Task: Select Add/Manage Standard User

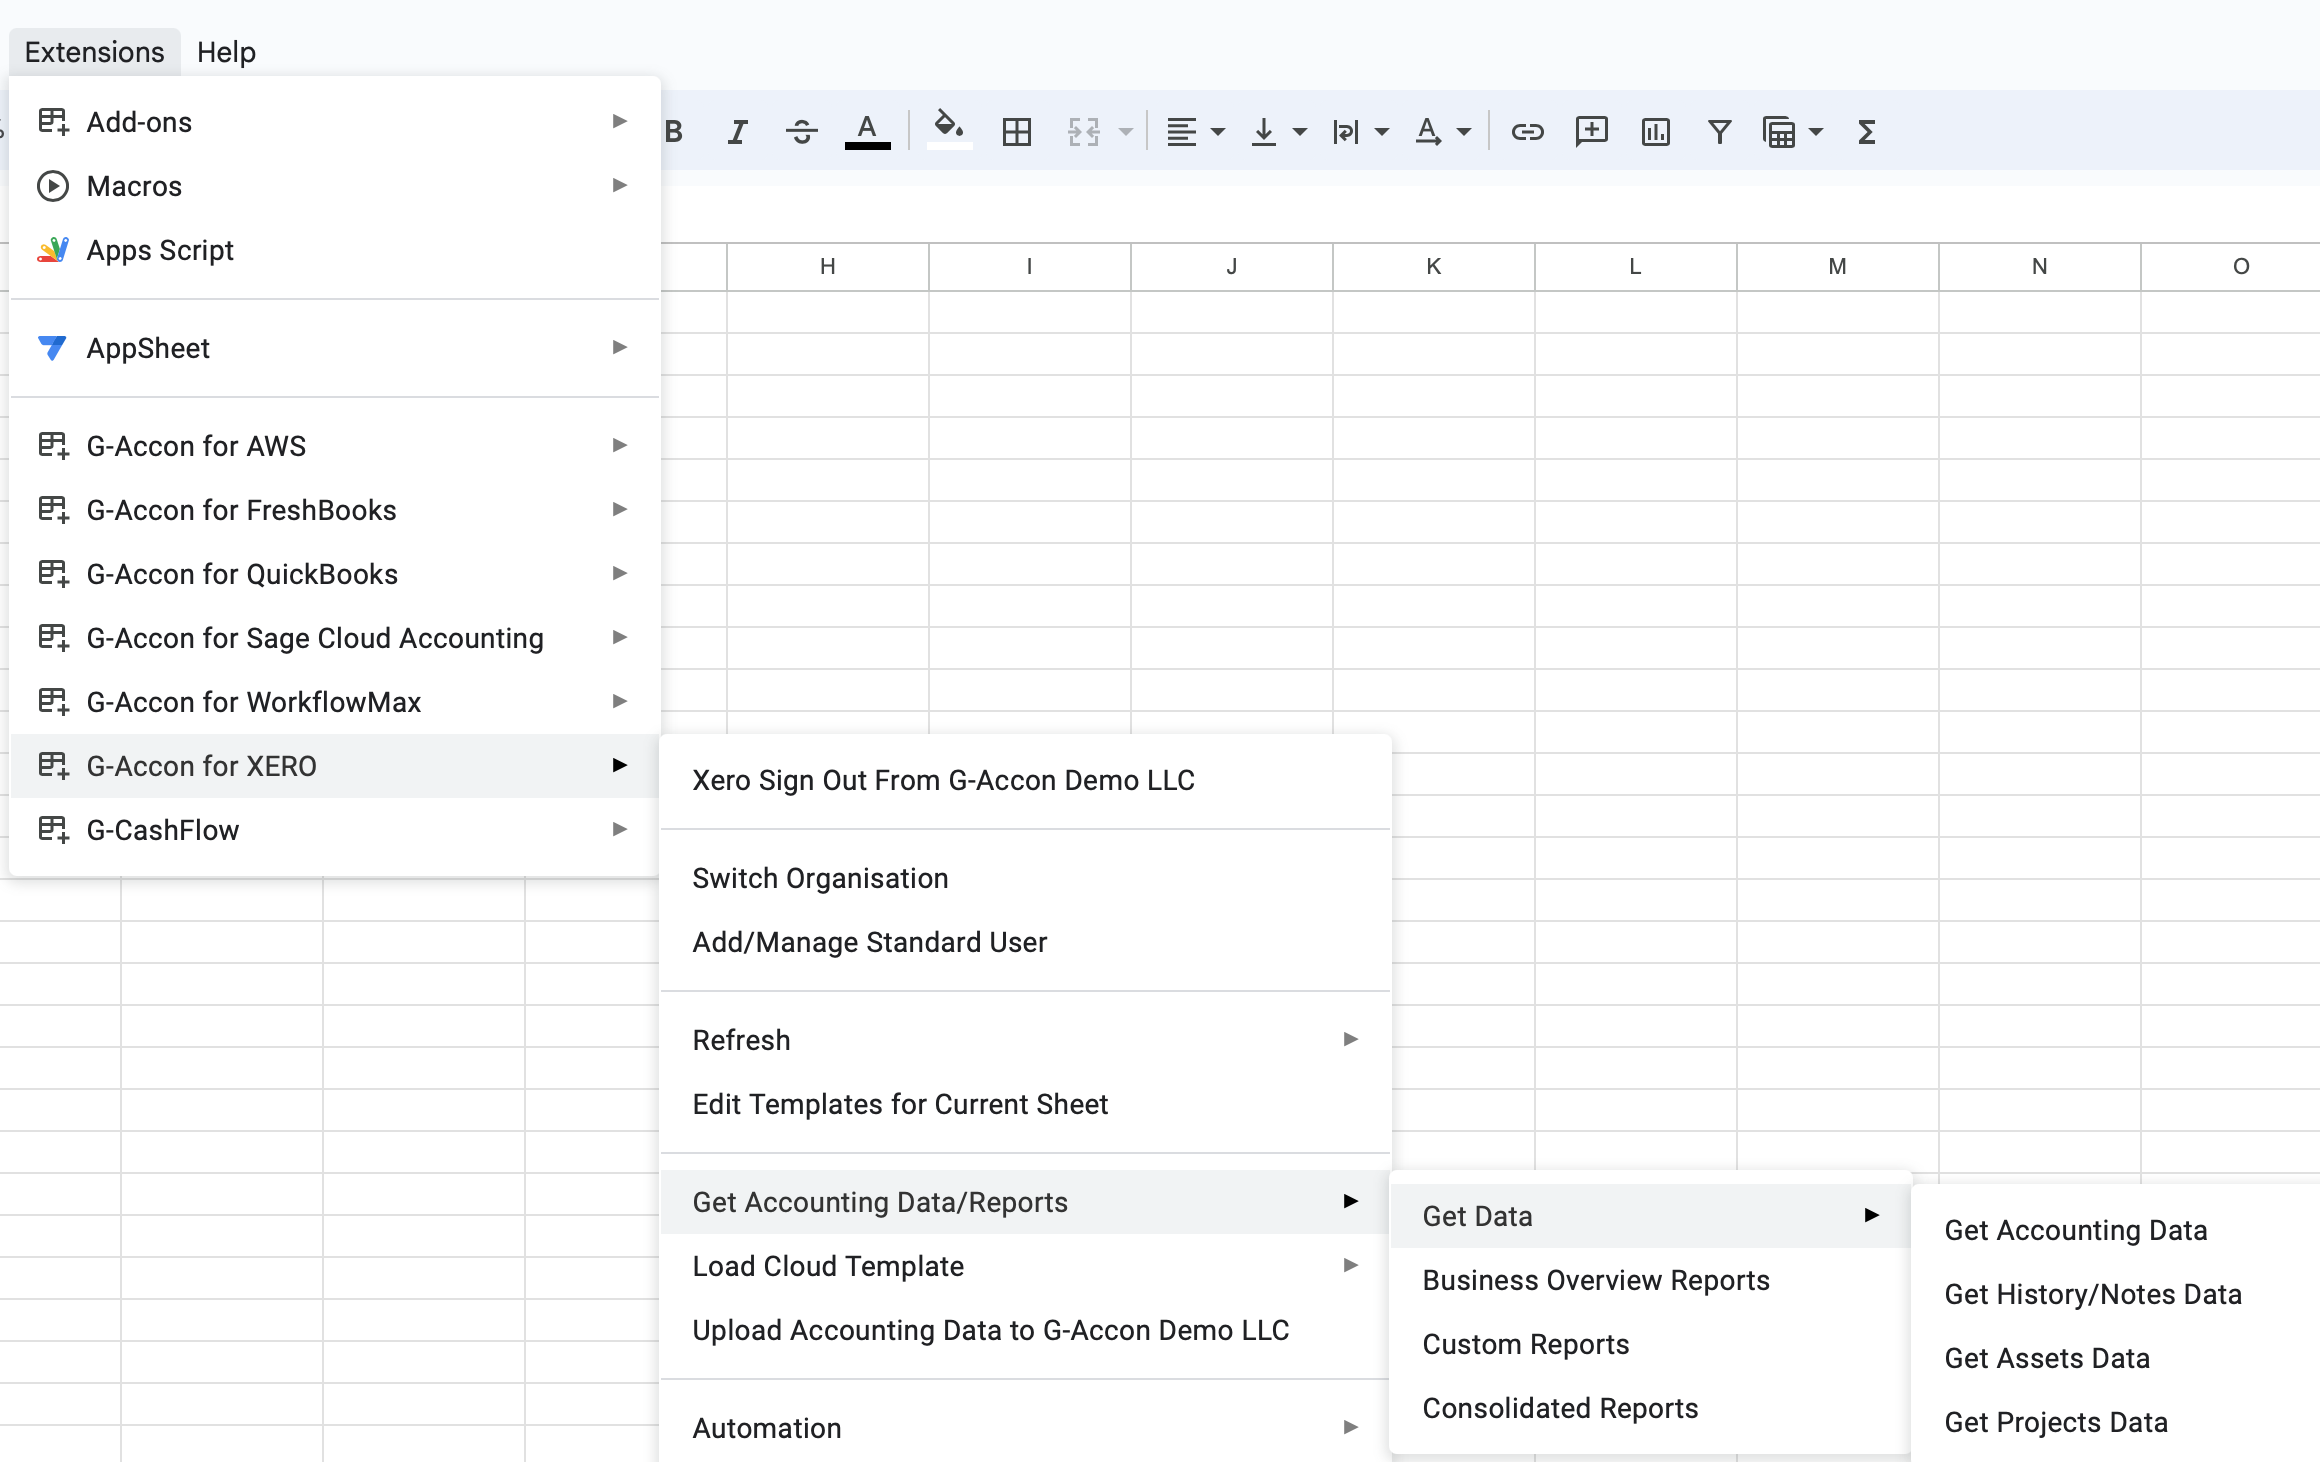Action: 1026,942
